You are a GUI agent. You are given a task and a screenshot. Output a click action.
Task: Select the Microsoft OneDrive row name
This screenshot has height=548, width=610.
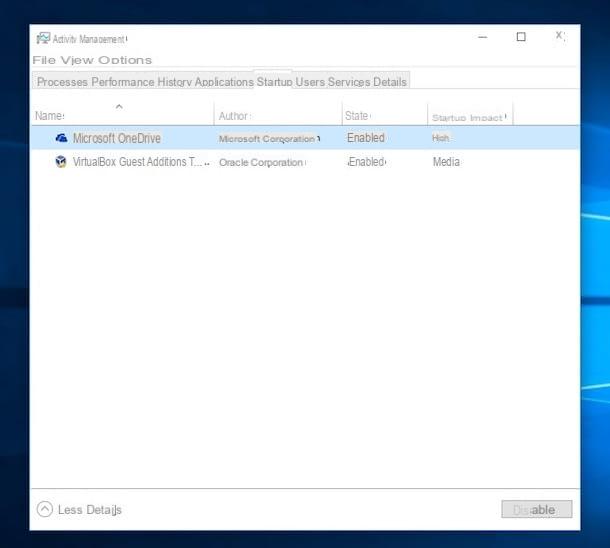pos(117,138)
